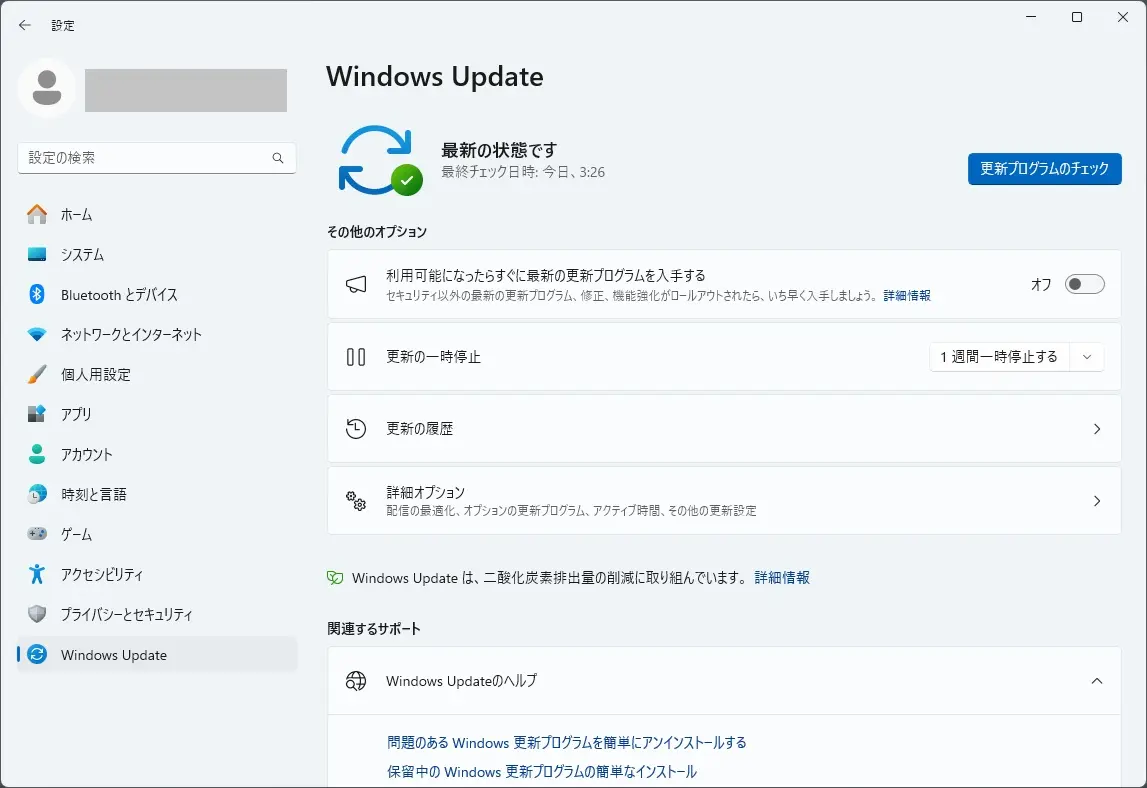Image resolution: width=1147 pixels, height=788 pixels.
Task: Open 個人用設定 settings
Action: pyautogui.click(x=157, y=374)
